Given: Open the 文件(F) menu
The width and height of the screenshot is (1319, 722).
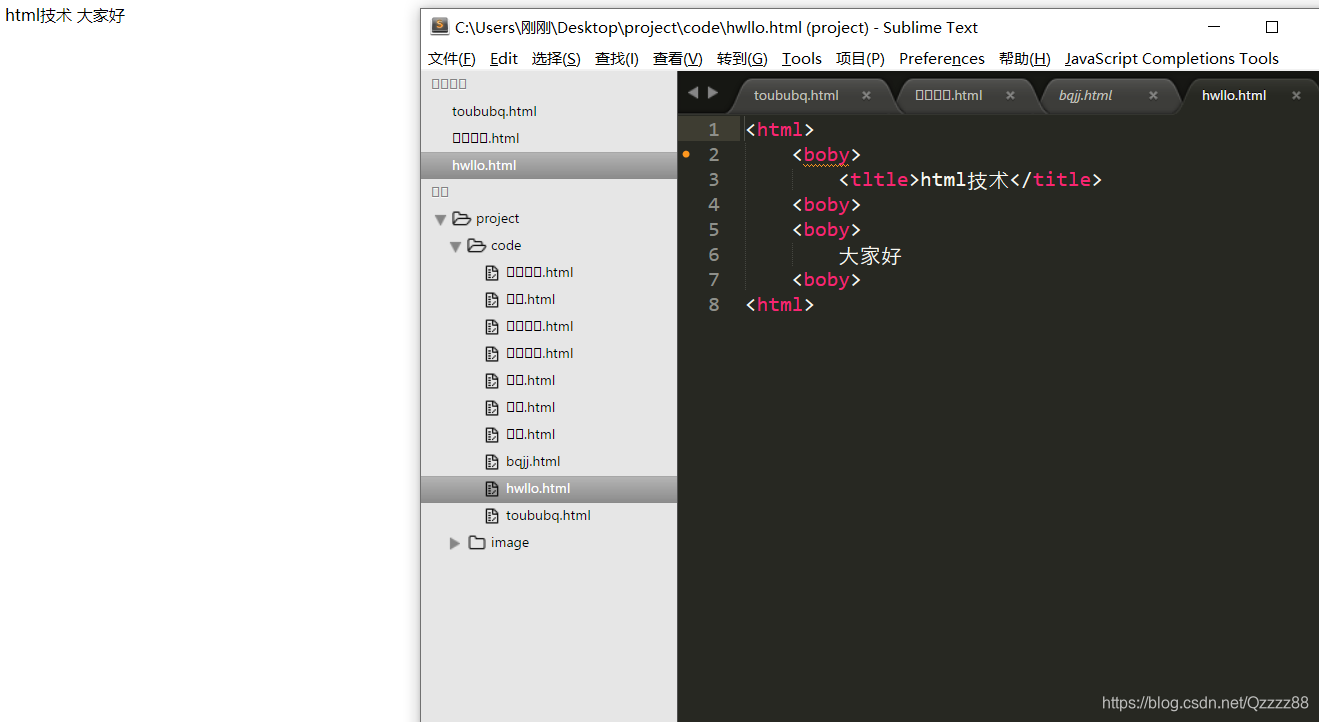Looking at the screenshot, I should pos(452,58).
